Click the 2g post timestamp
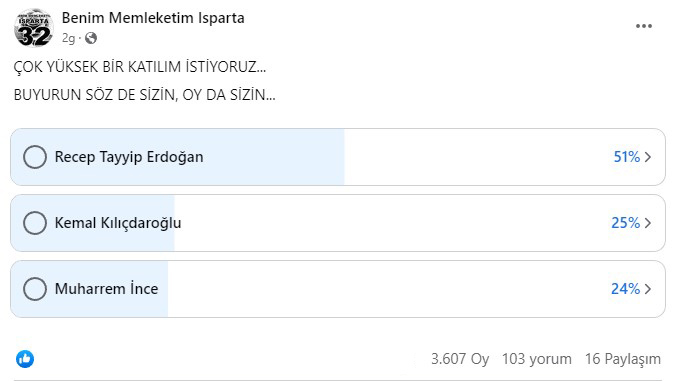 coord(68,38)
